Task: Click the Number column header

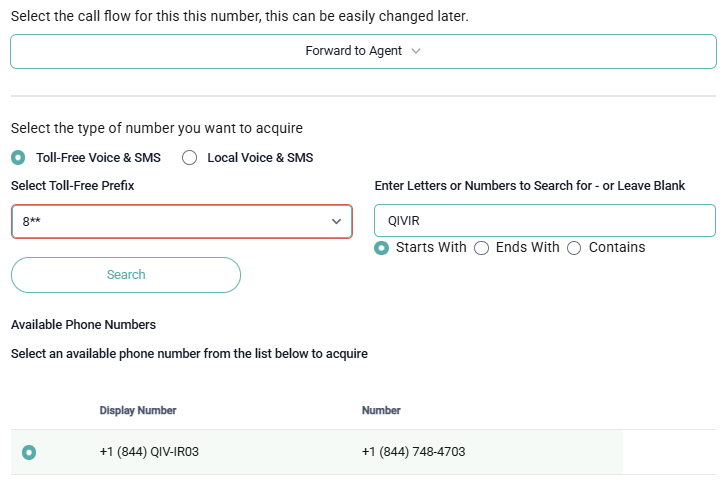Action: tap(381, 410)
